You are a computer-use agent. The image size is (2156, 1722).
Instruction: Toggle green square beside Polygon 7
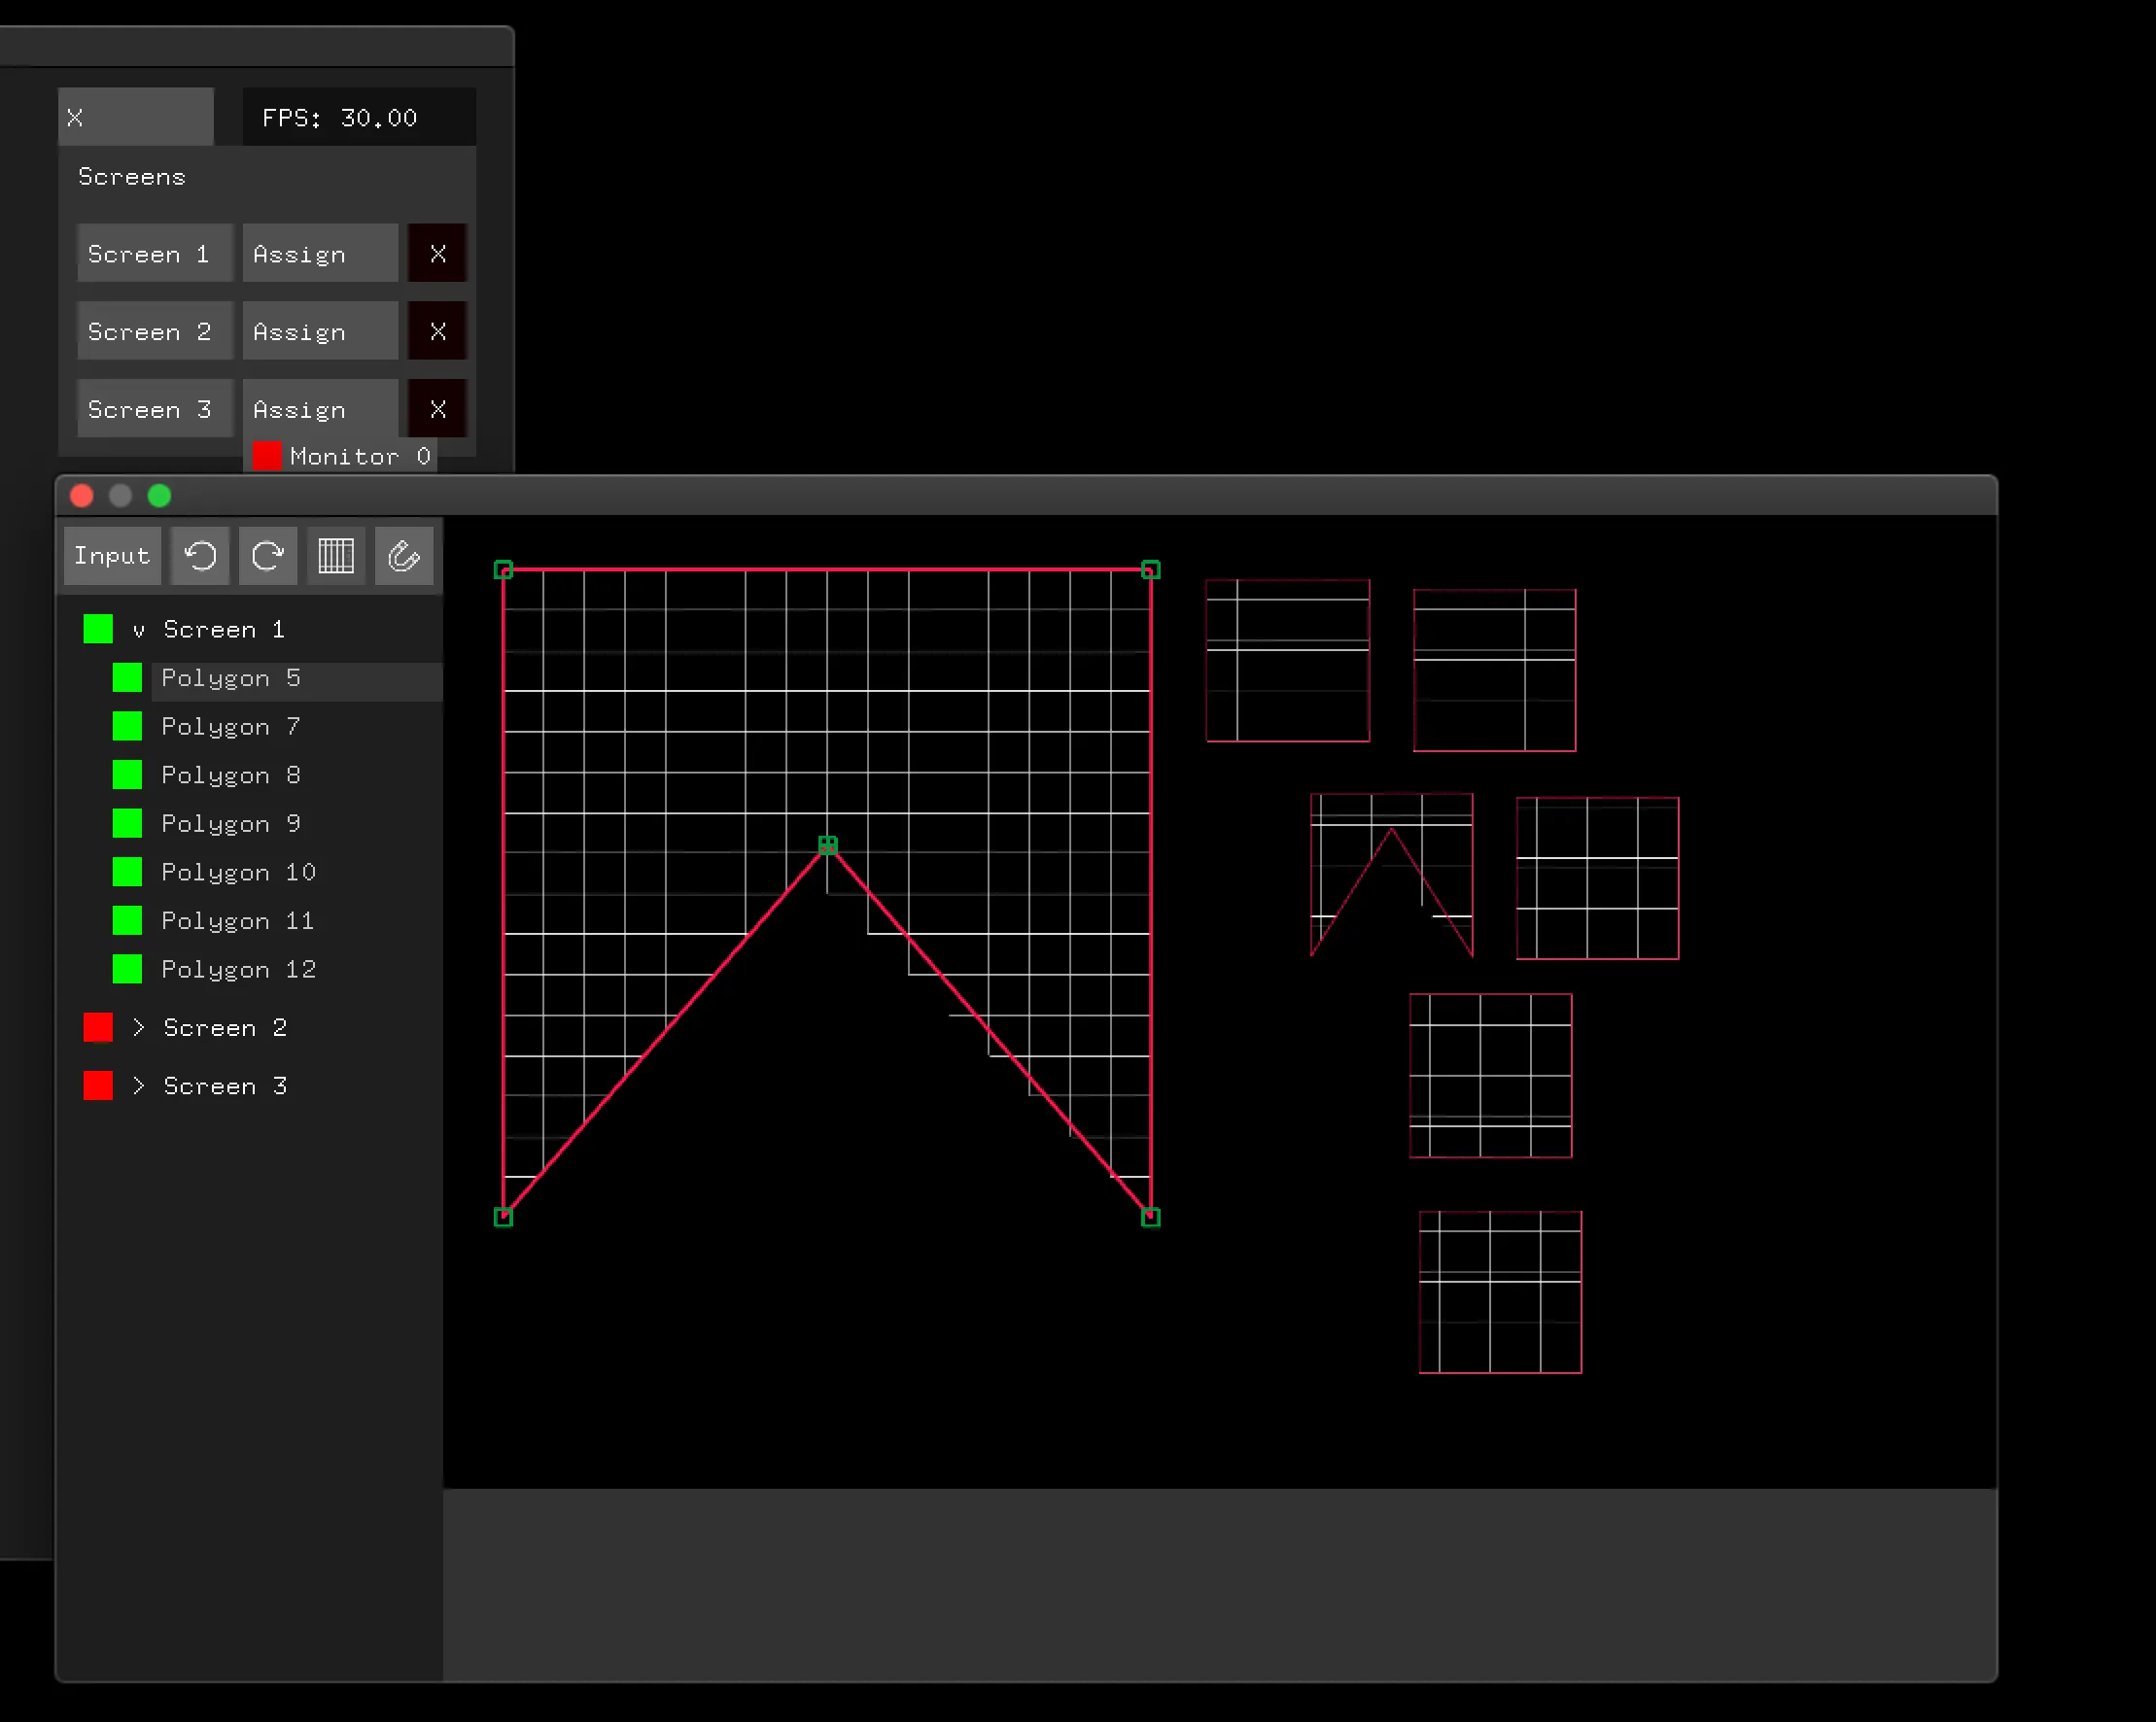click(127, 726)
